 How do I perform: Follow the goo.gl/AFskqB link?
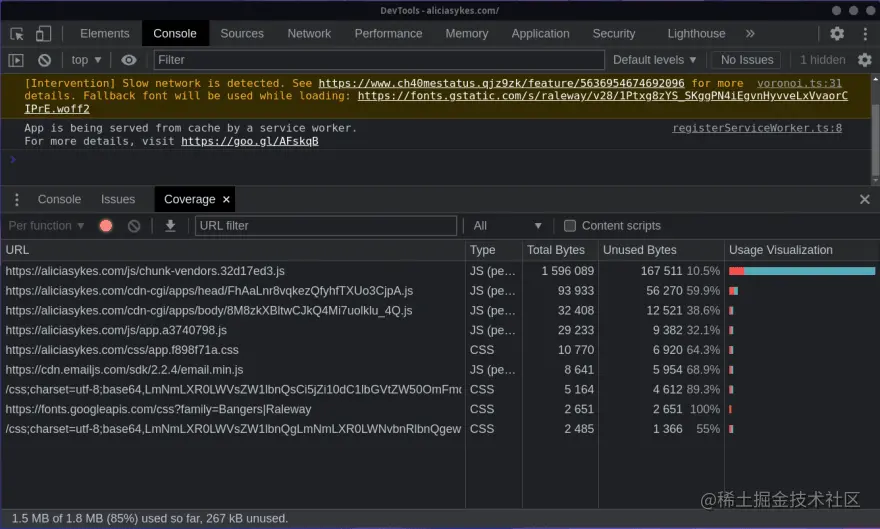click(250, 141)
